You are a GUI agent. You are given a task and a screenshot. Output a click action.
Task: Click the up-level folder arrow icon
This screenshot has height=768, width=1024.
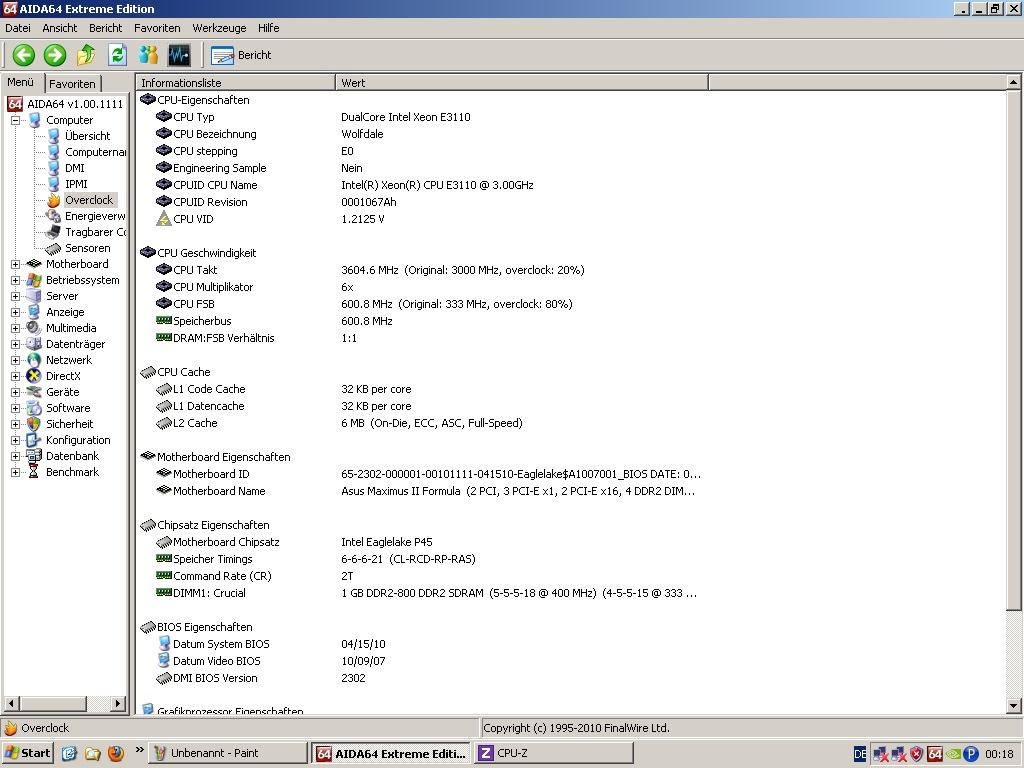click(86, 55)
